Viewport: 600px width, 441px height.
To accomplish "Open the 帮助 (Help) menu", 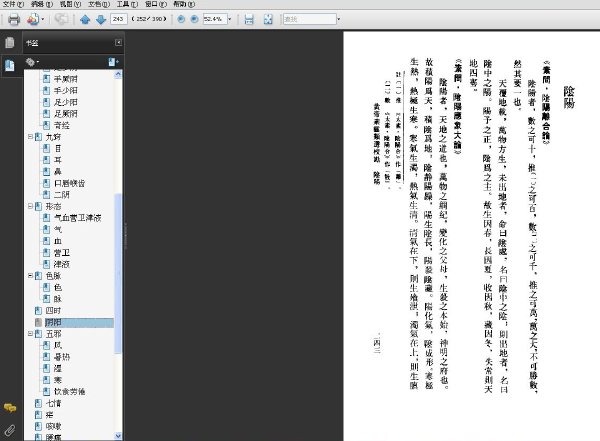I will (x=184, y=4).
